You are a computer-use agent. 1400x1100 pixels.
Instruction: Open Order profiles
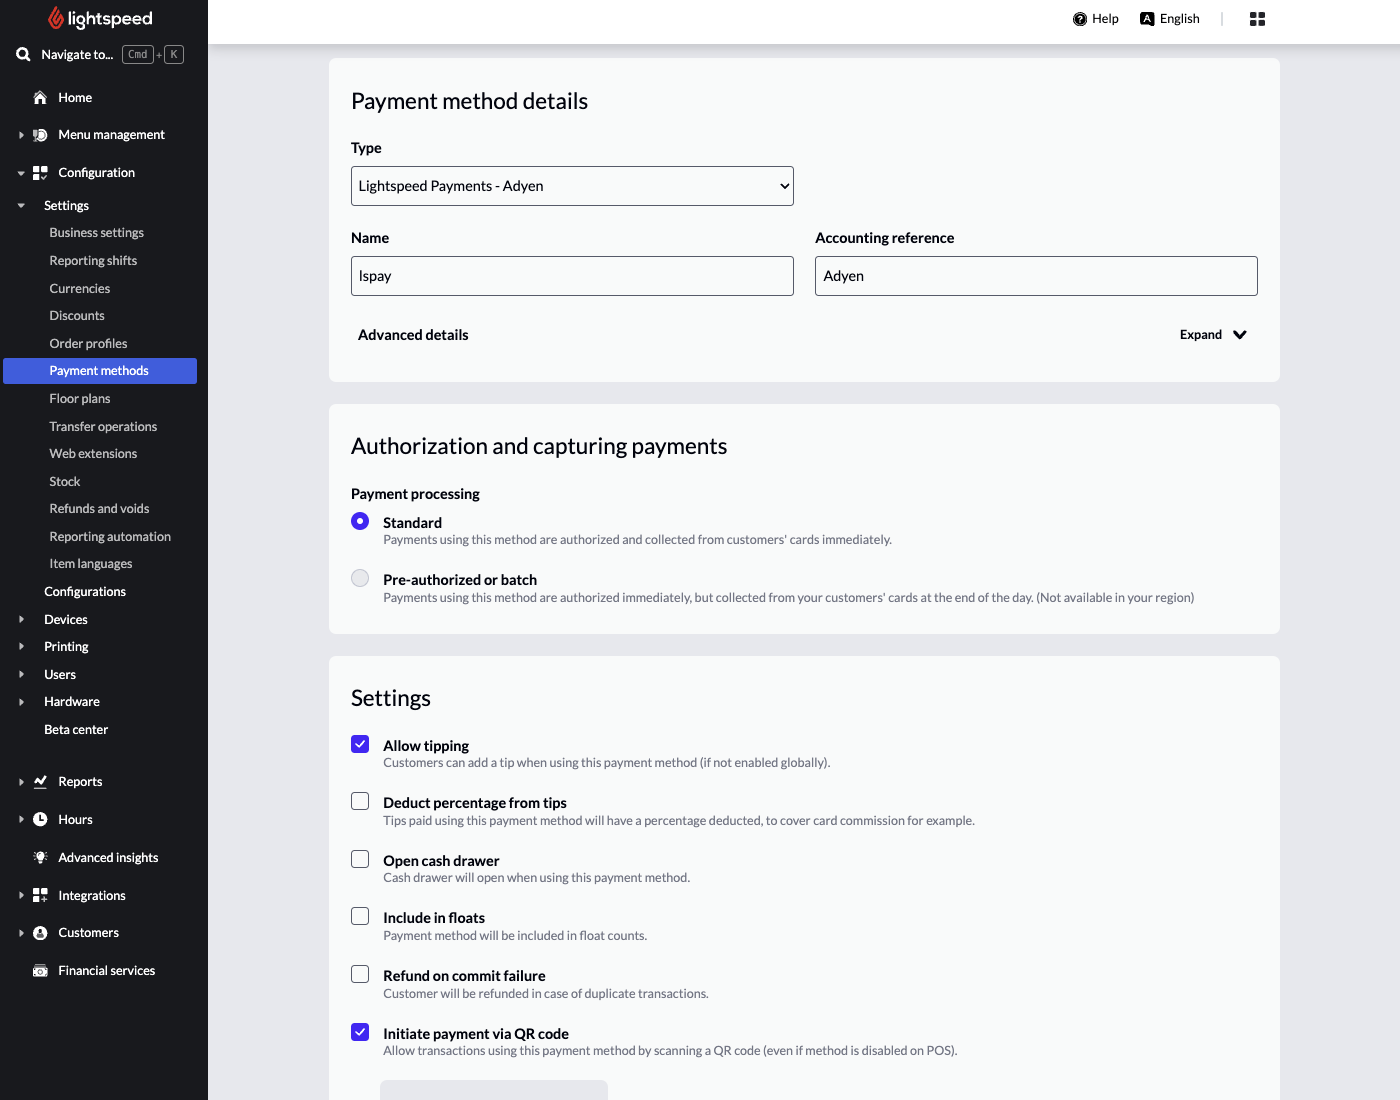point(88,344)
